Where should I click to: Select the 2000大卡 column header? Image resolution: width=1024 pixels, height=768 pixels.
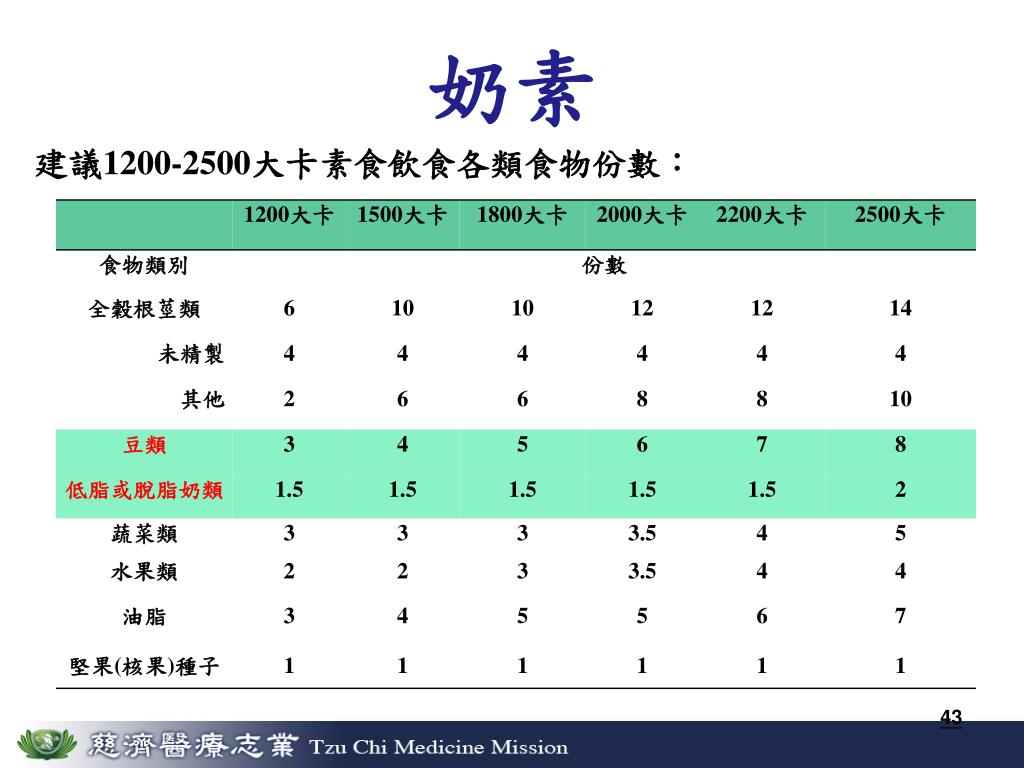pyautogui.click(x=641, y=215)
